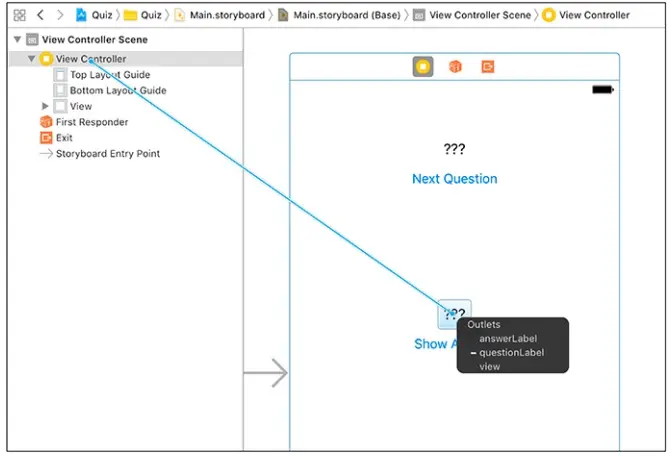Viewport: 670px width, 456px height.
Task: Select the Exit row in outline
Action: tap(126, 138)
